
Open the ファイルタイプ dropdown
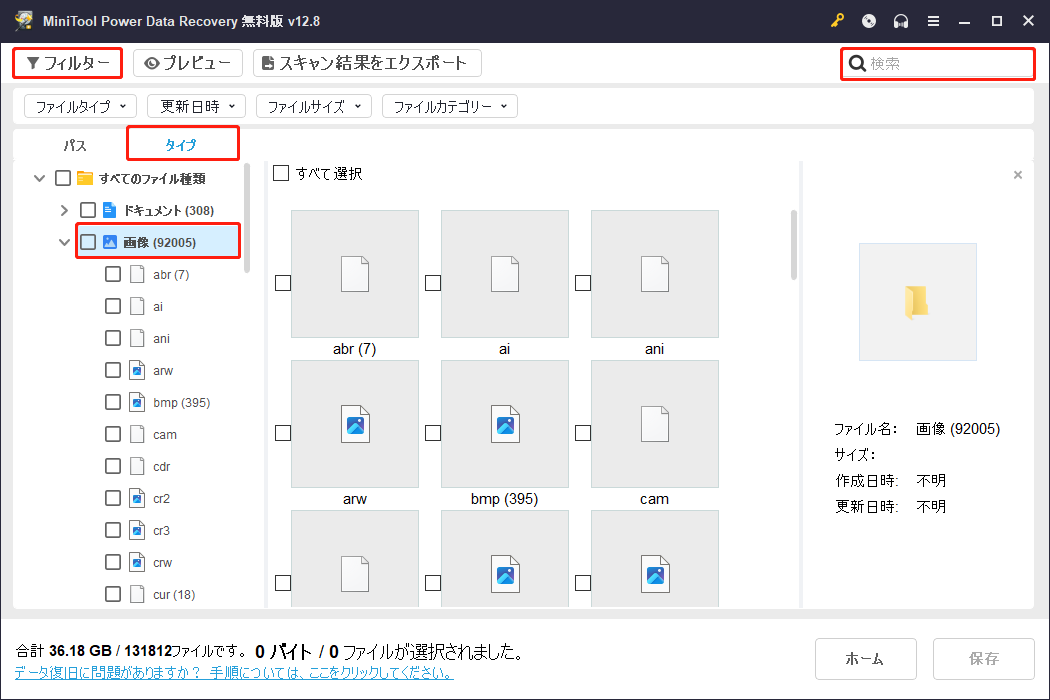point(80,106)
